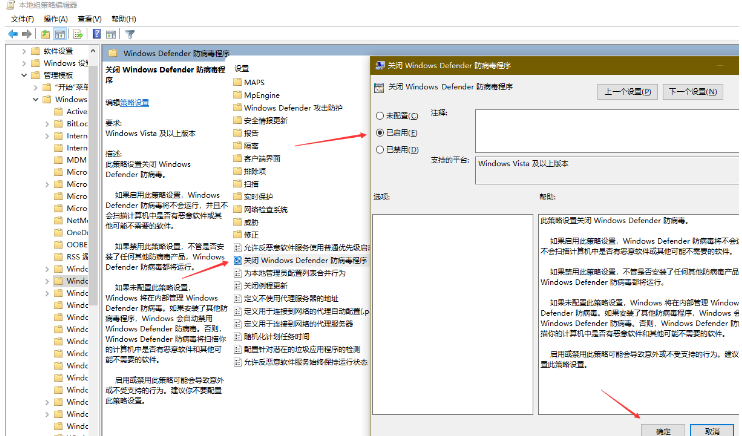
Task: Go back with the blue left arrow toolbar icon
Action: pos(13,34)
